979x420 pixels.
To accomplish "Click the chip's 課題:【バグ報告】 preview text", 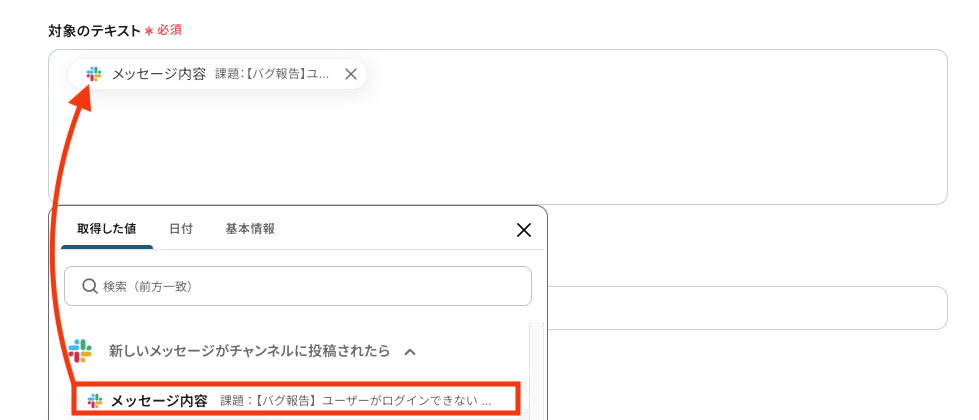I will click(x=272, y=74).
